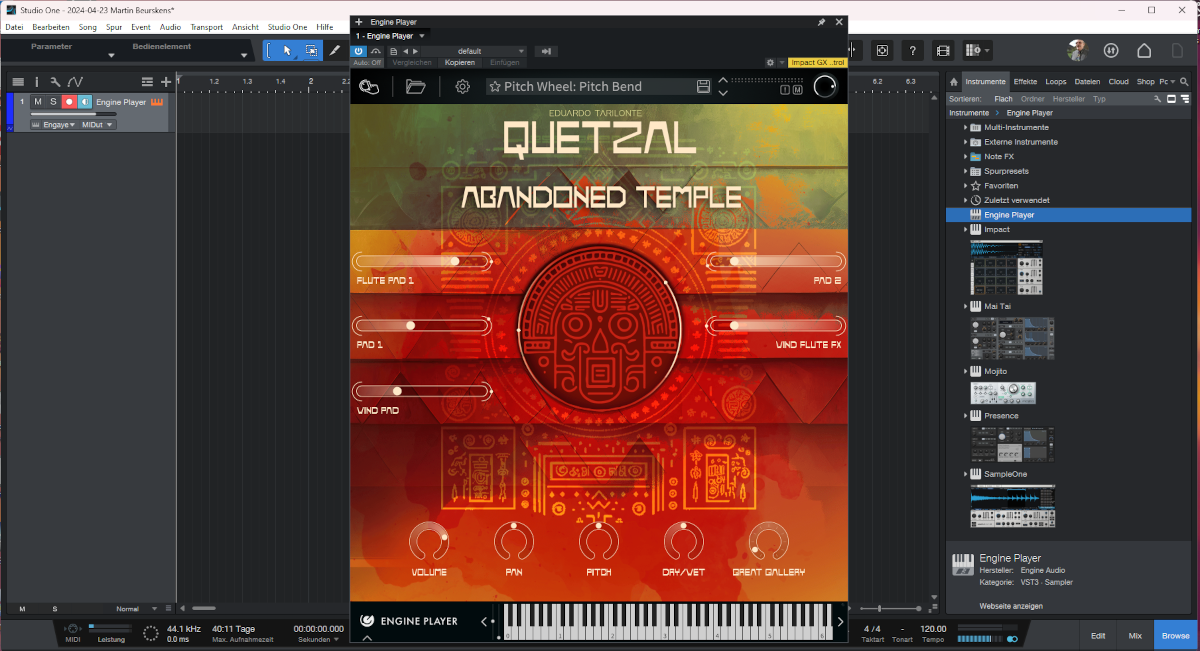Screen dimensions: 1200x651
Task: Click Webseite anzeigen link
Action: tap(1011, 606)
